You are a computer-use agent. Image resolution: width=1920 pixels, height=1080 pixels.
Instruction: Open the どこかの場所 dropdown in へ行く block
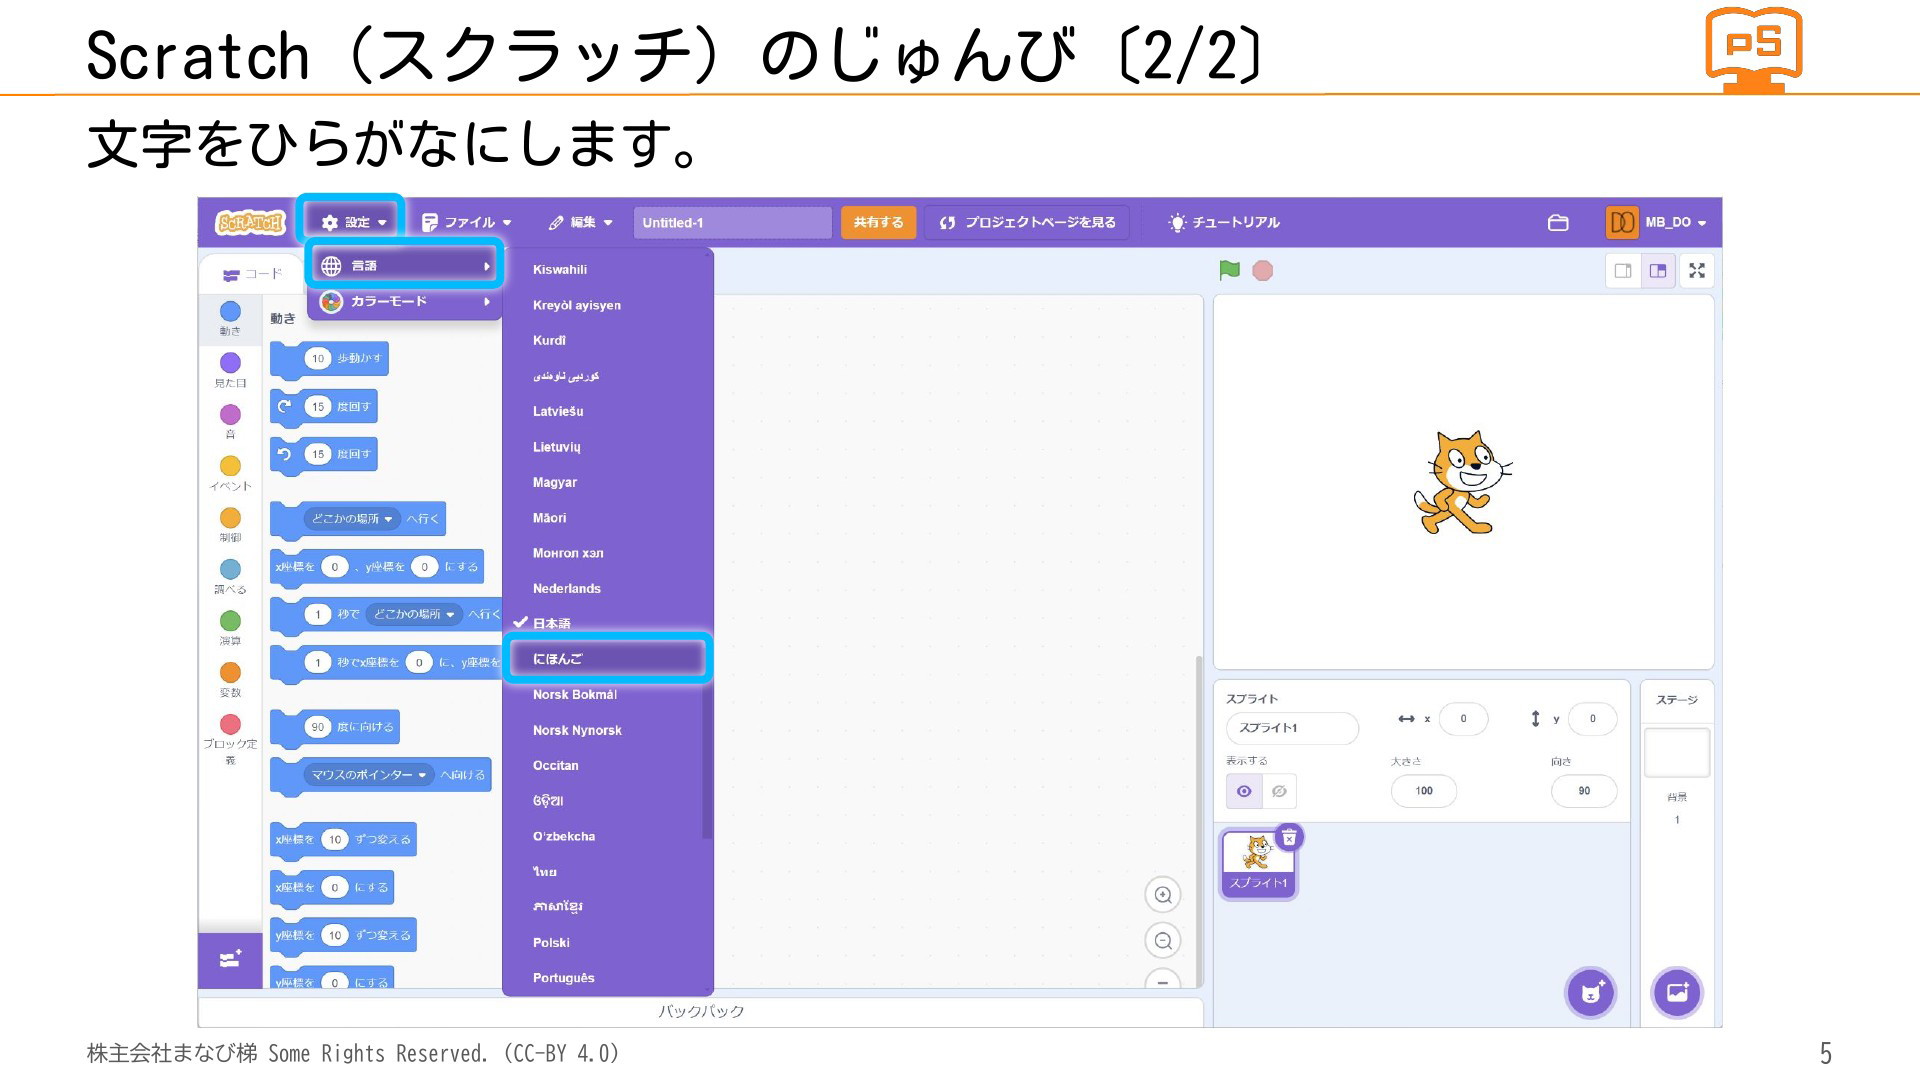click(352, 519)
